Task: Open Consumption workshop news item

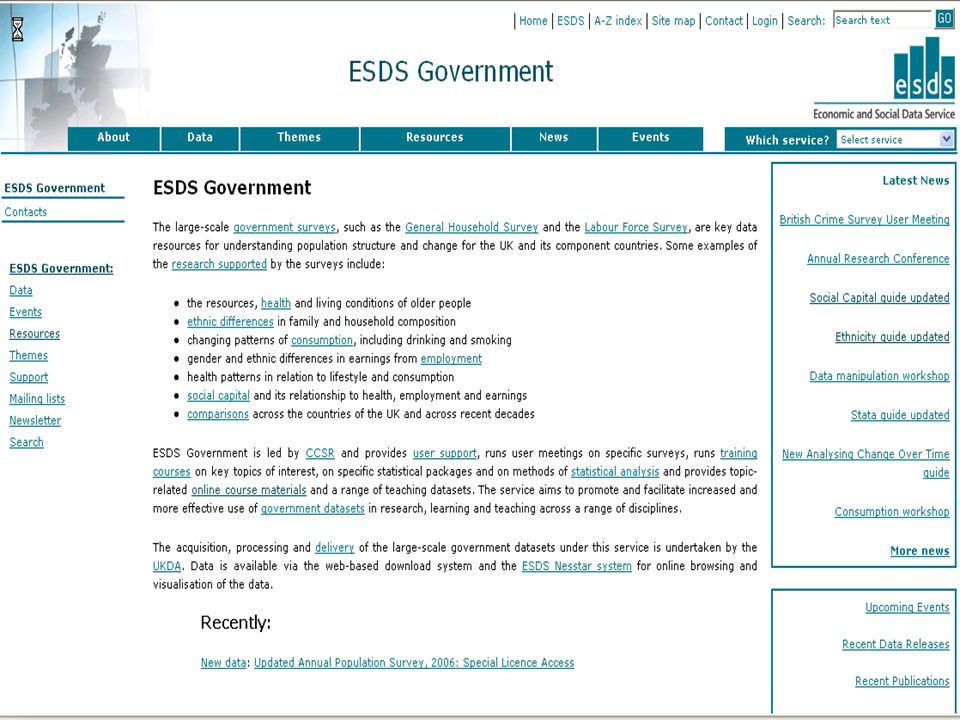Action: click(892, 512)
